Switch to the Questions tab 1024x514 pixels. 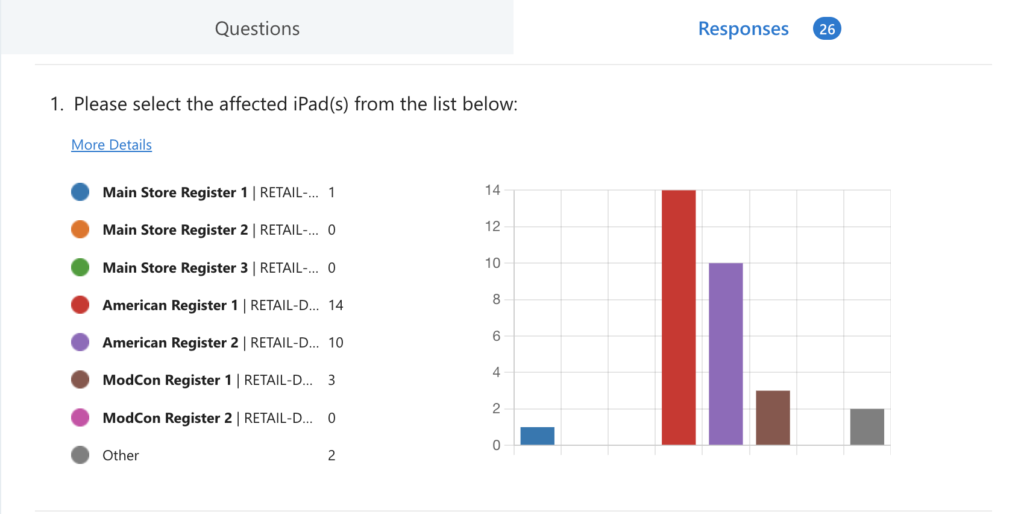coord(257,28)
